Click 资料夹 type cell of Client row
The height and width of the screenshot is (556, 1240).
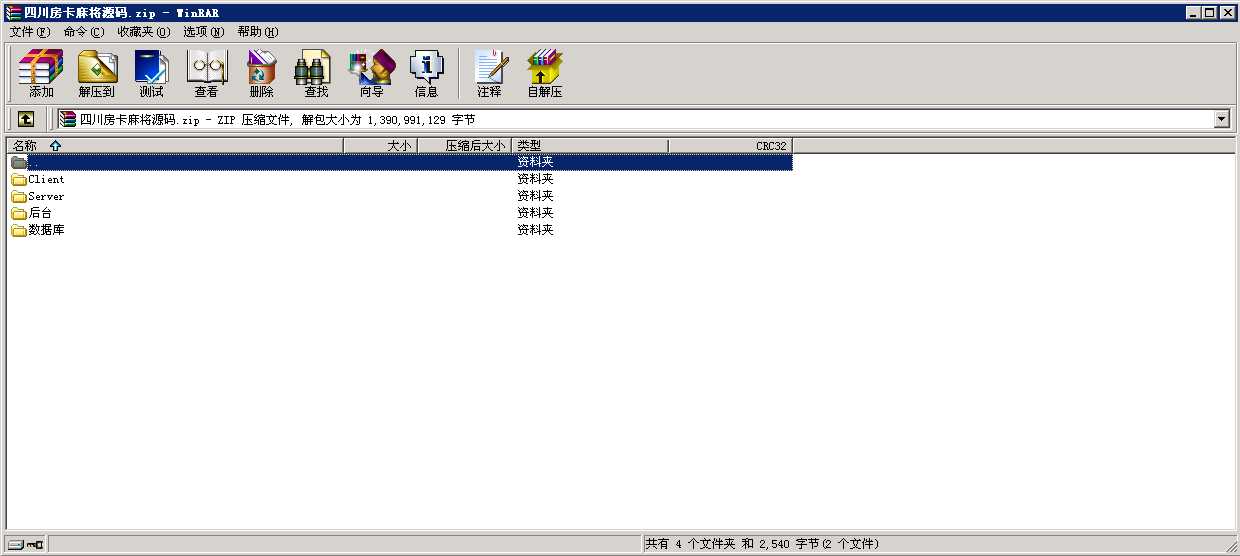coord(535,179)
